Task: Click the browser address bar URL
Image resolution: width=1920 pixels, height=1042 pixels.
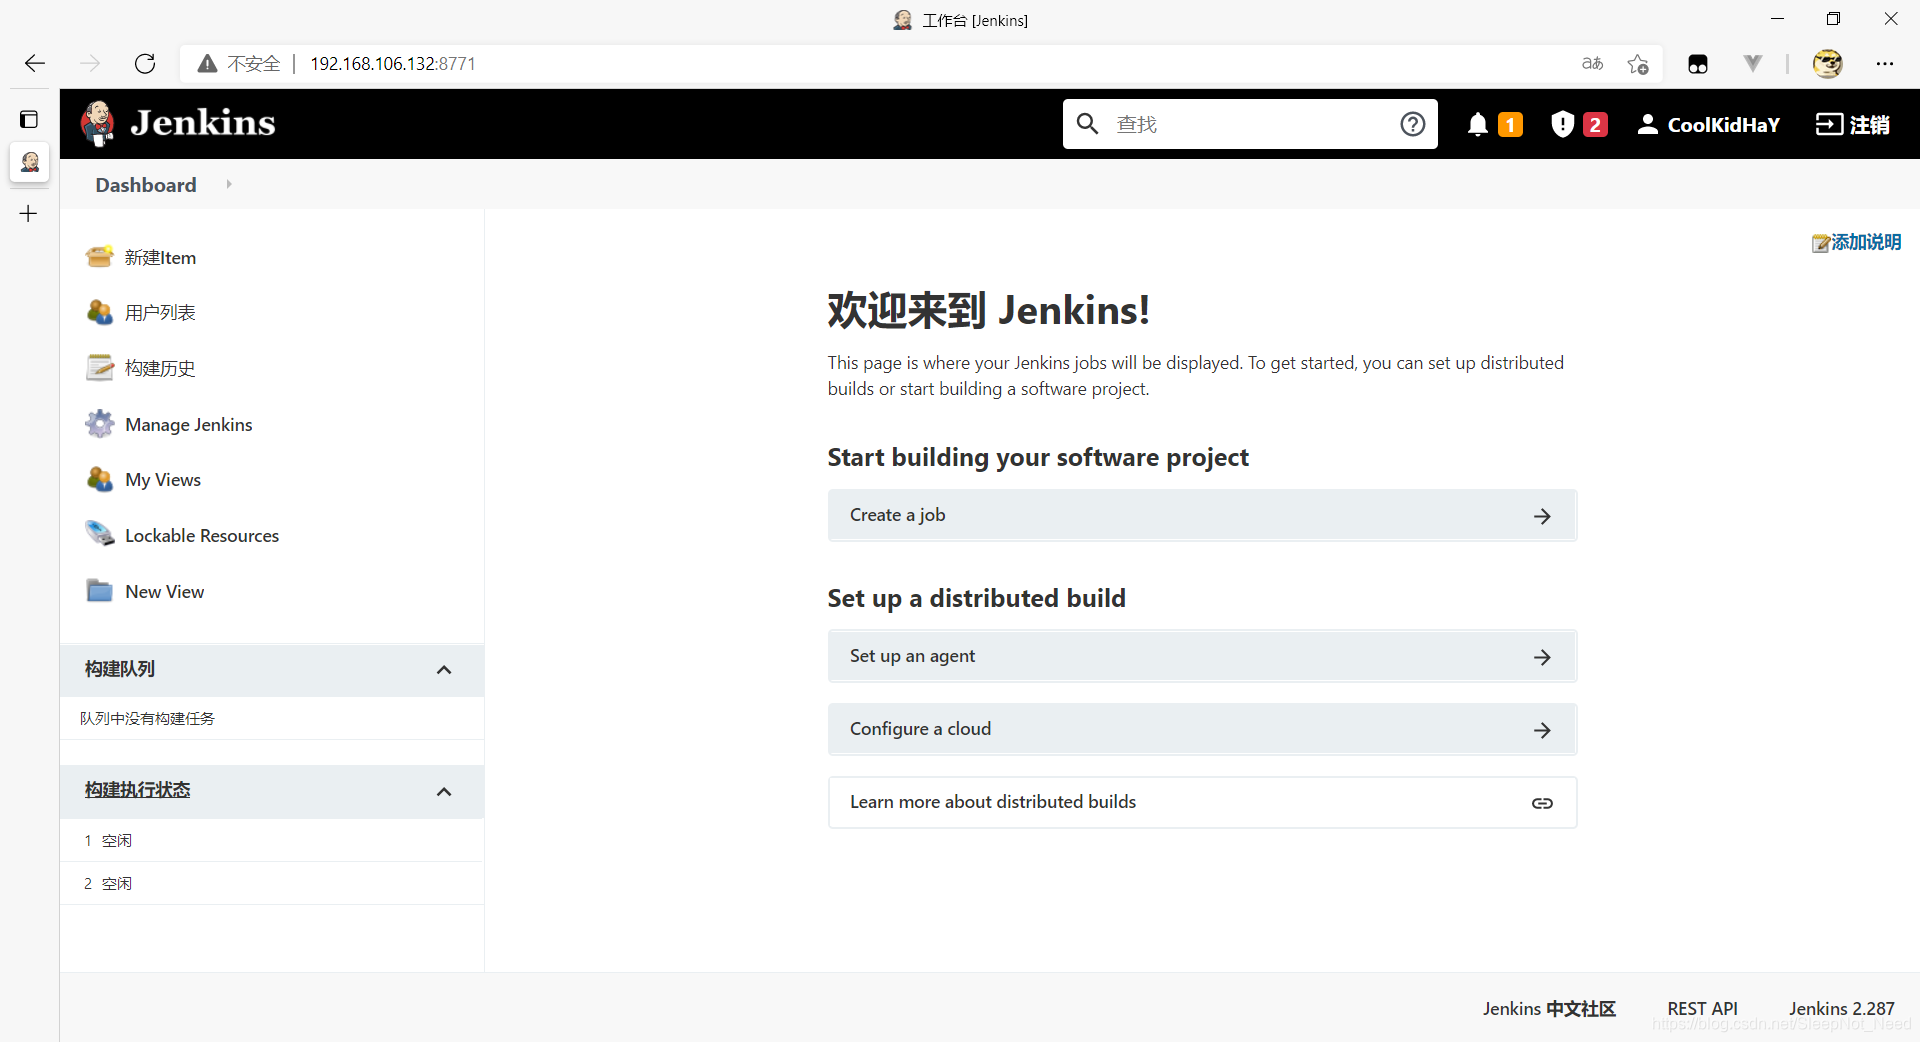Action: tap(393, 64)
